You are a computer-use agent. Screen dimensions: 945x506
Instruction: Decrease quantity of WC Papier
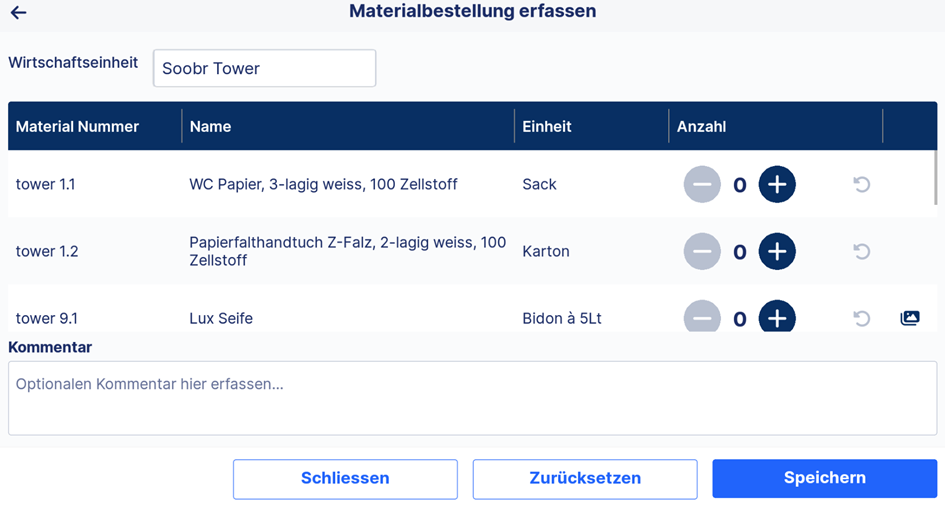point(702,184)
